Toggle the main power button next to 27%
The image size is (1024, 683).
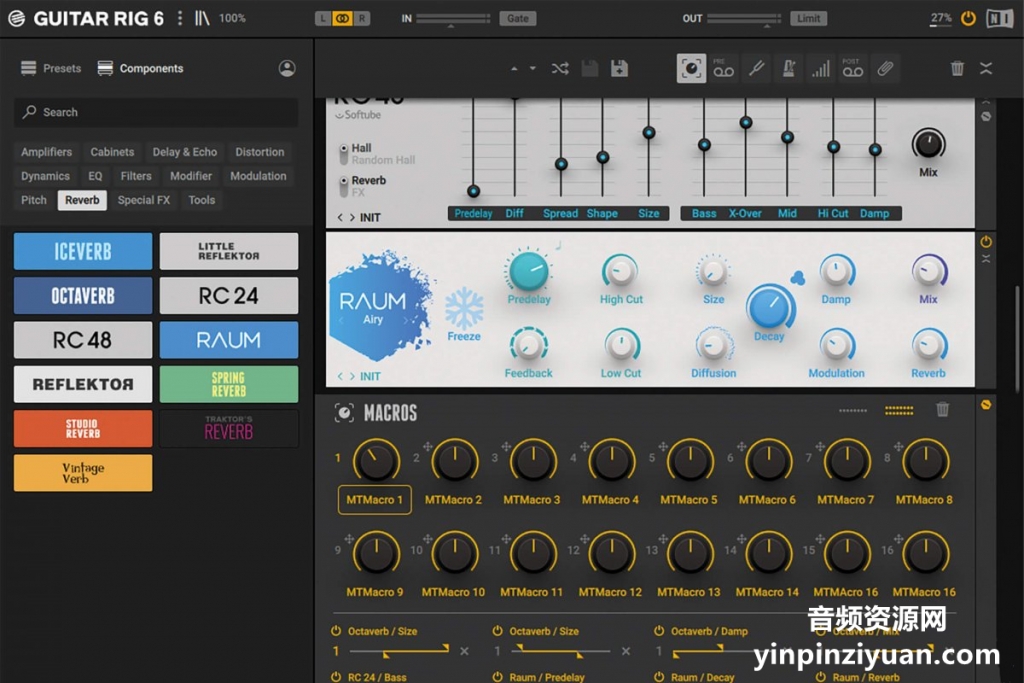coord(968,18)
